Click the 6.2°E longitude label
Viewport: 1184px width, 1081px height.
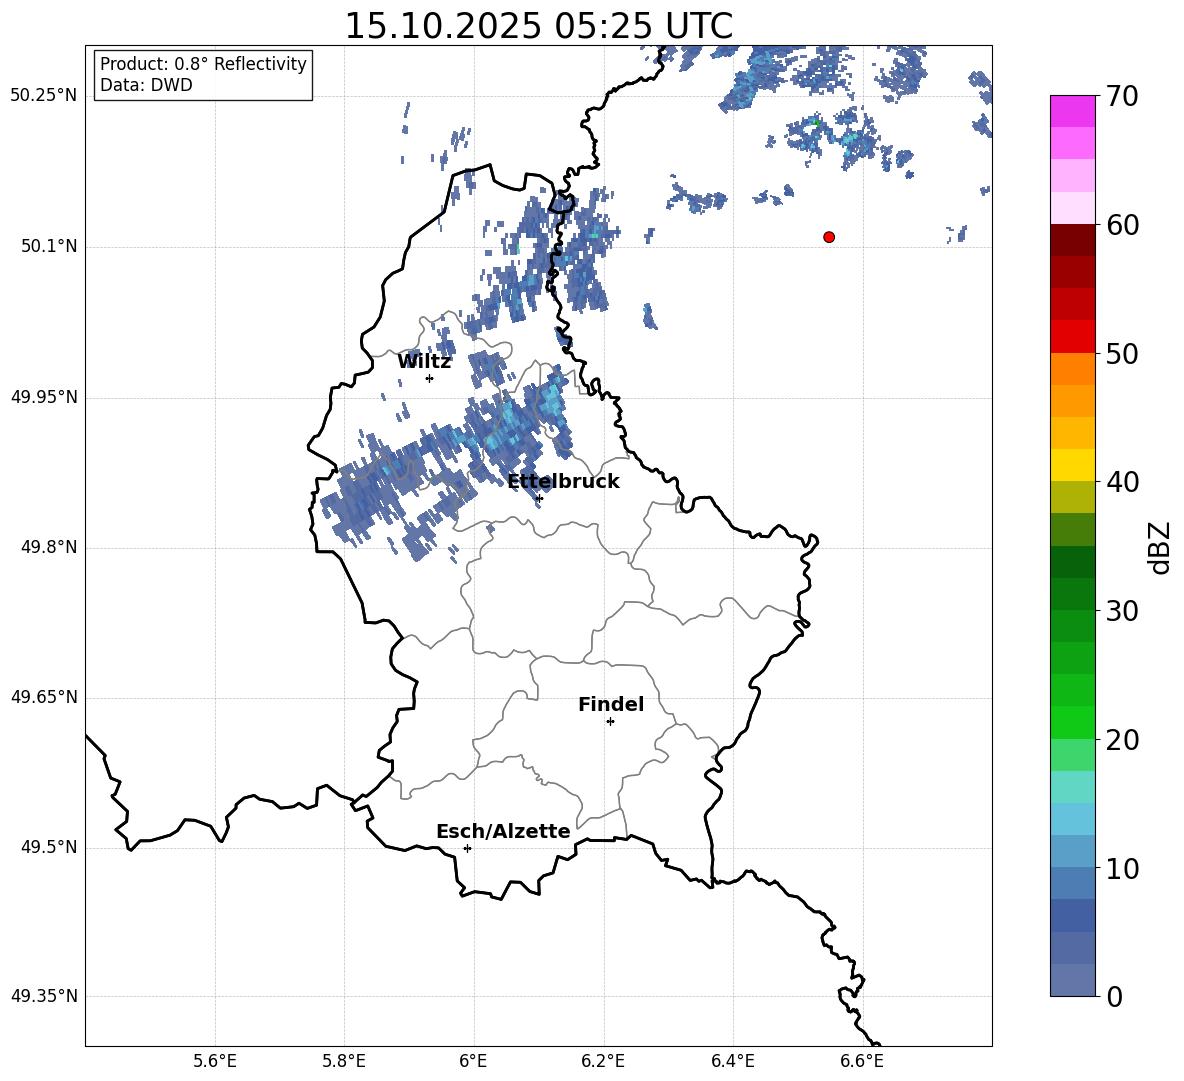603,1061
